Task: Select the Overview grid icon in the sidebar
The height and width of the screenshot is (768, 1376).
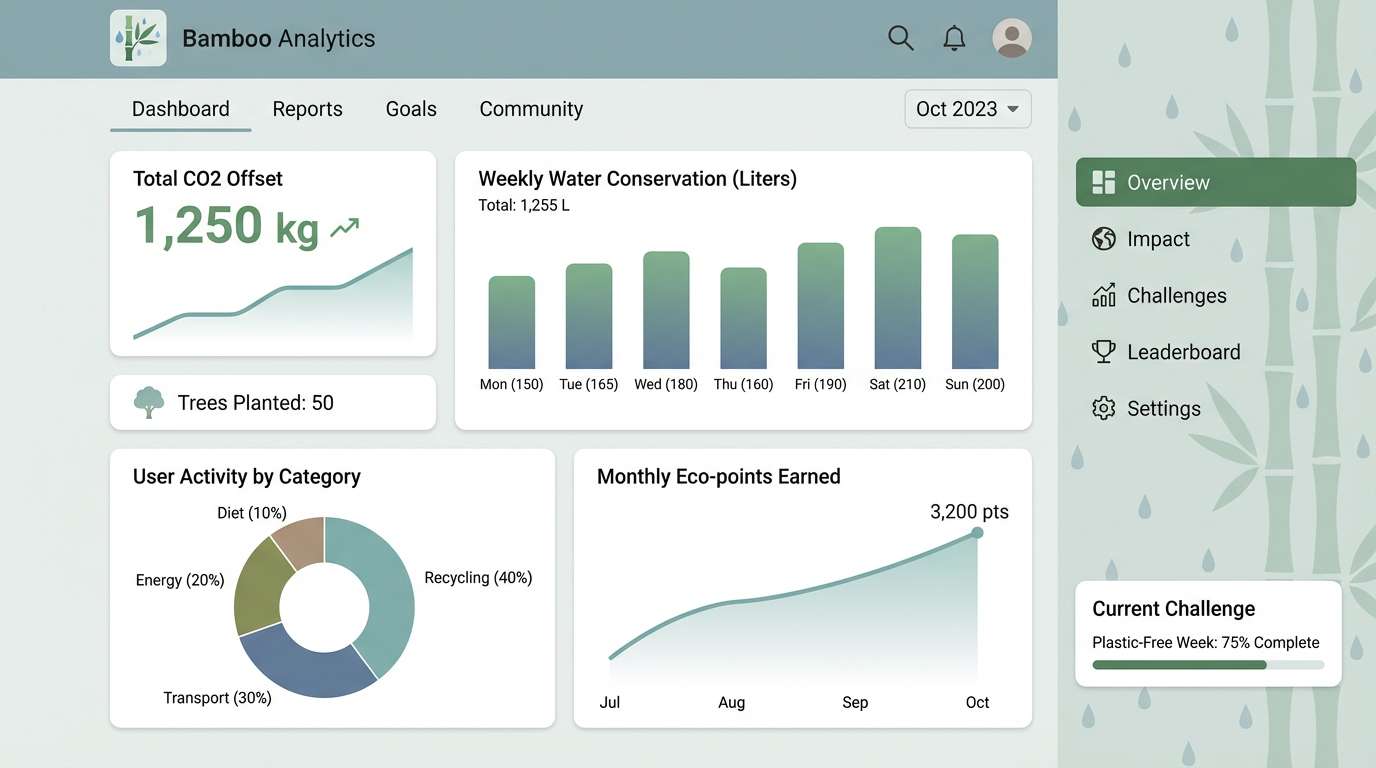Action: click(1103, 181)
